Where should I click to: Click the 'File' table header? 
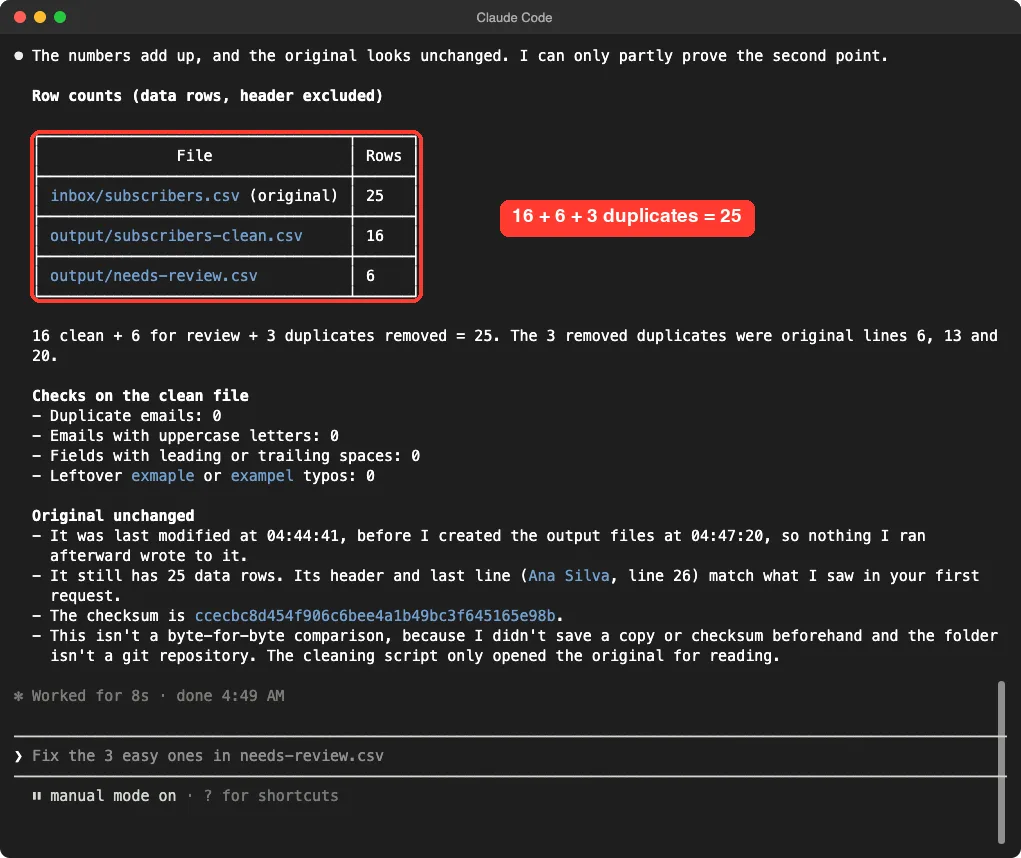(x=194, y=156)
